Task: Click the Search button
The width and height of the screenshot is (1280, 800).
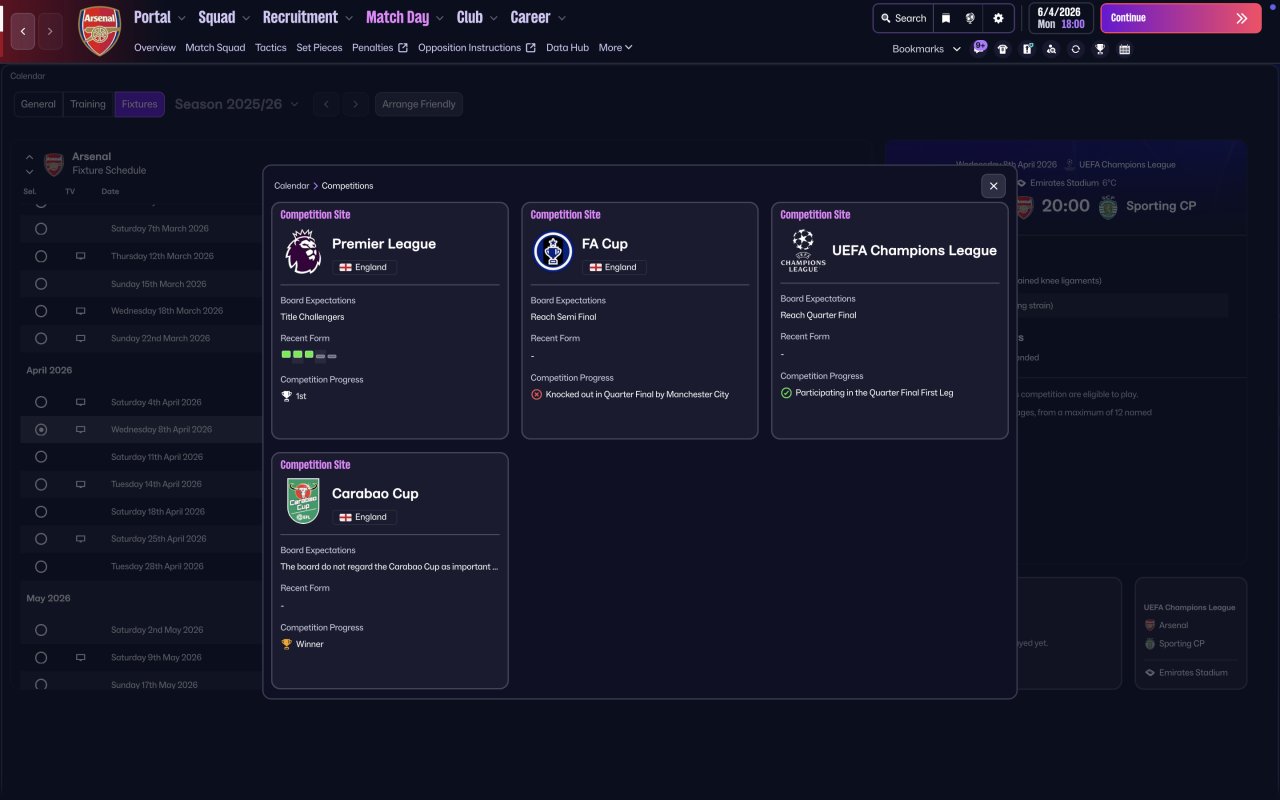Action: pos(904,18)
